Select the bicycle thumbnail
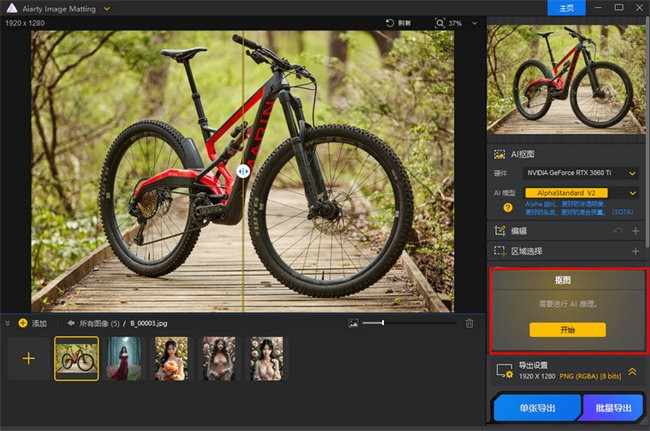Screen dimensions: 650x431 (x=77, y=358)
